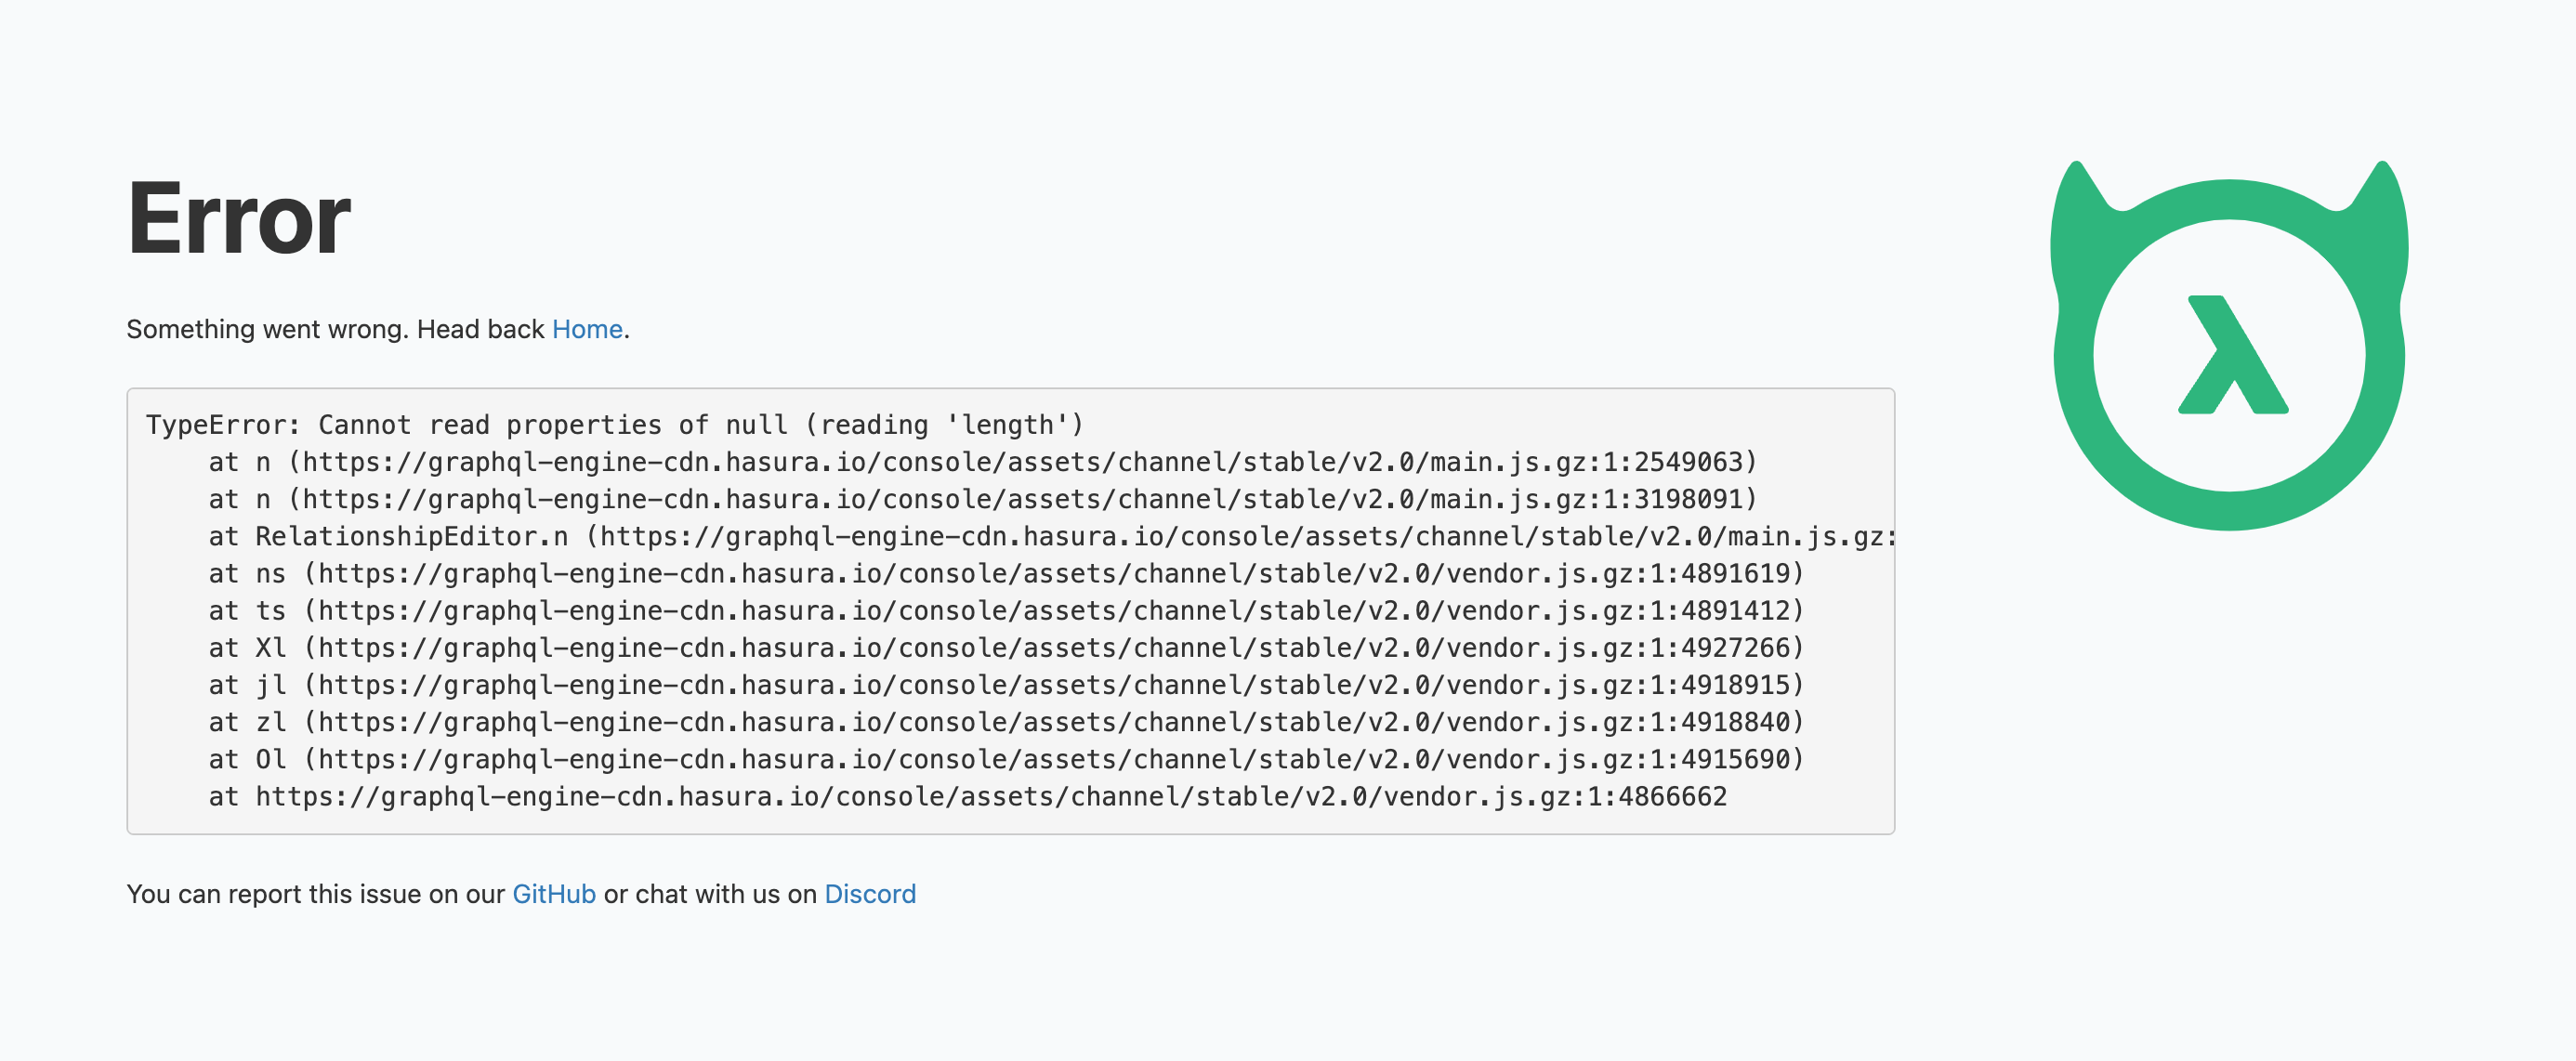Click the TypeError message line
The height and width of the screenshot is (1061, 2576).
pos(614,424)
